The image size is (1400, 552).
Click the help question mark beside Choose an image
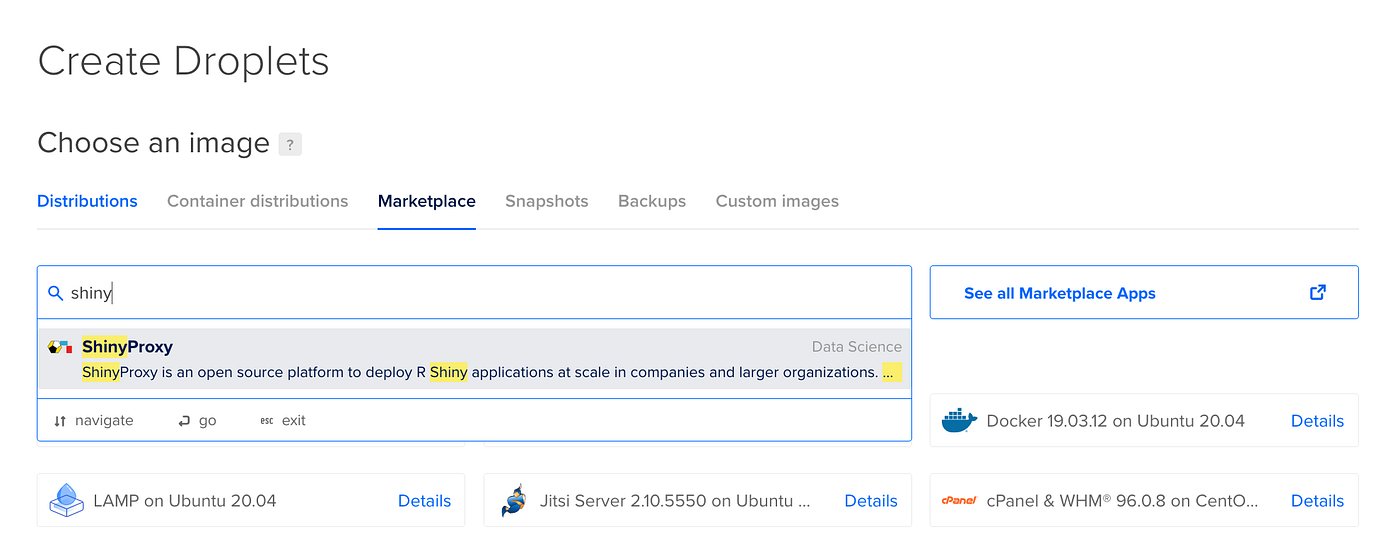(290, 144)
